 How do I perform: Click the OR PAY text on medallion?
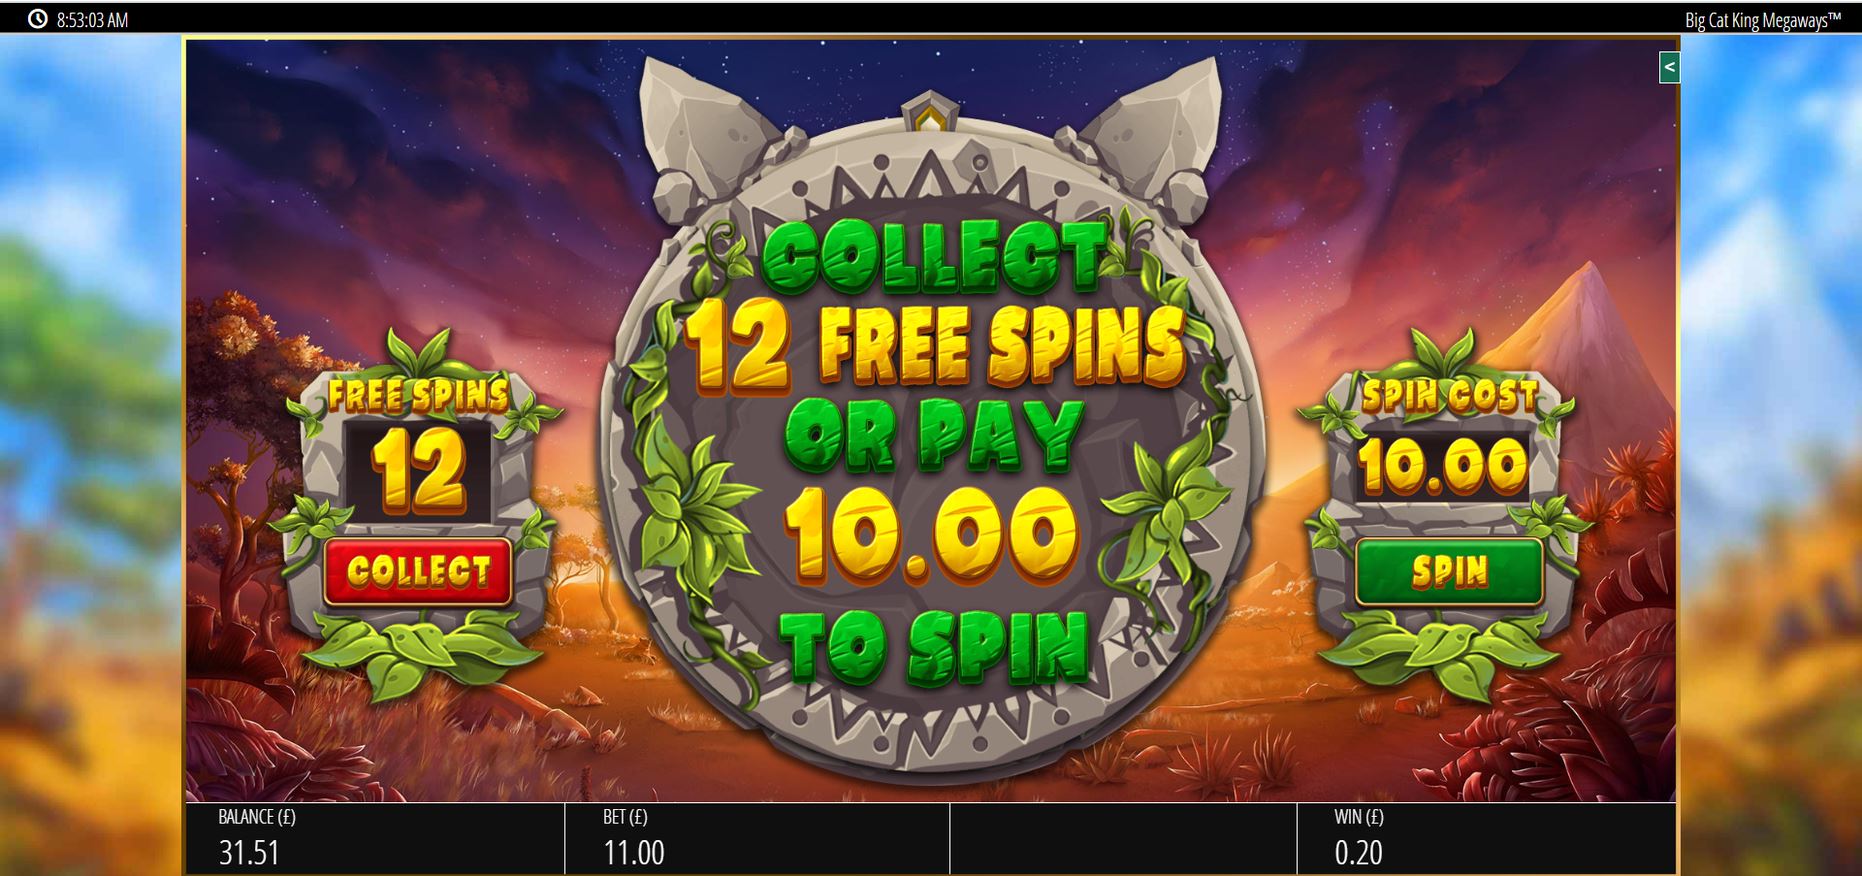point(934,436)
